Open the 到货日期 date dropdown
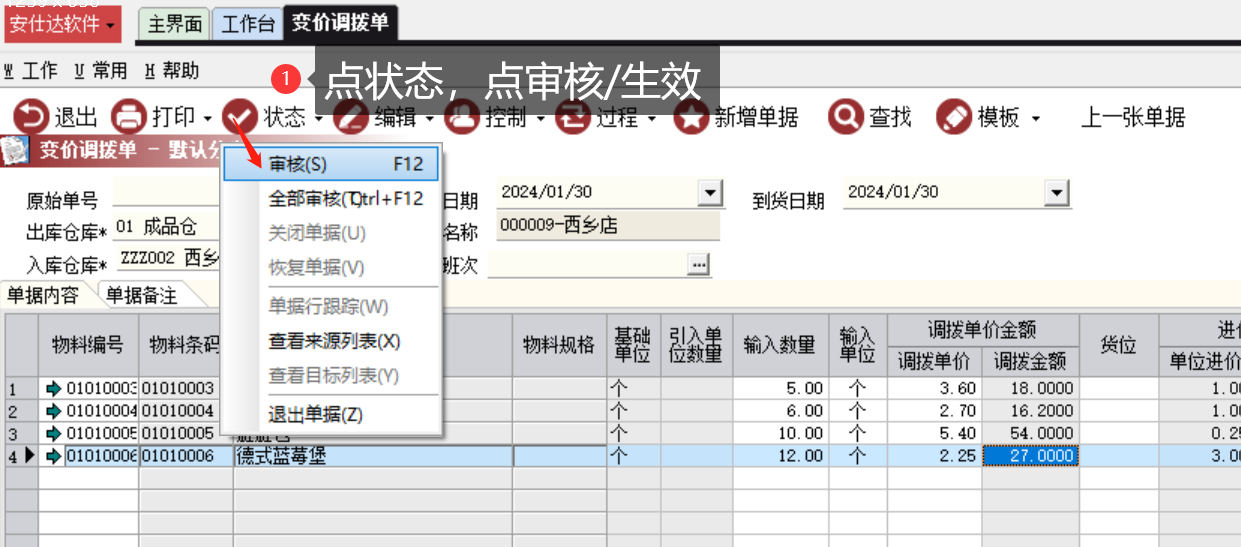This screenshot has height=547, width=1241. point(1056,193)
